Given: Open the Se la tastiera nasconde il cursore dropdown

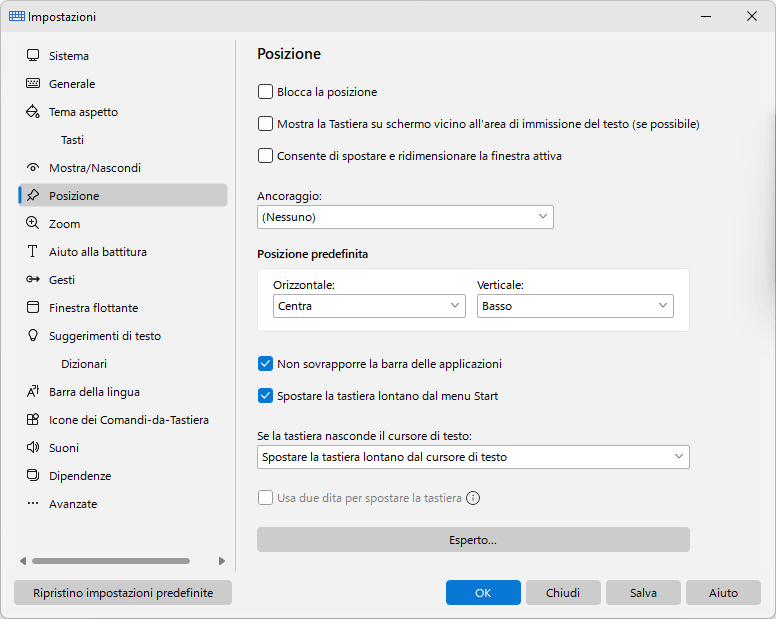Looking at the screenshot, I should 473,457.
